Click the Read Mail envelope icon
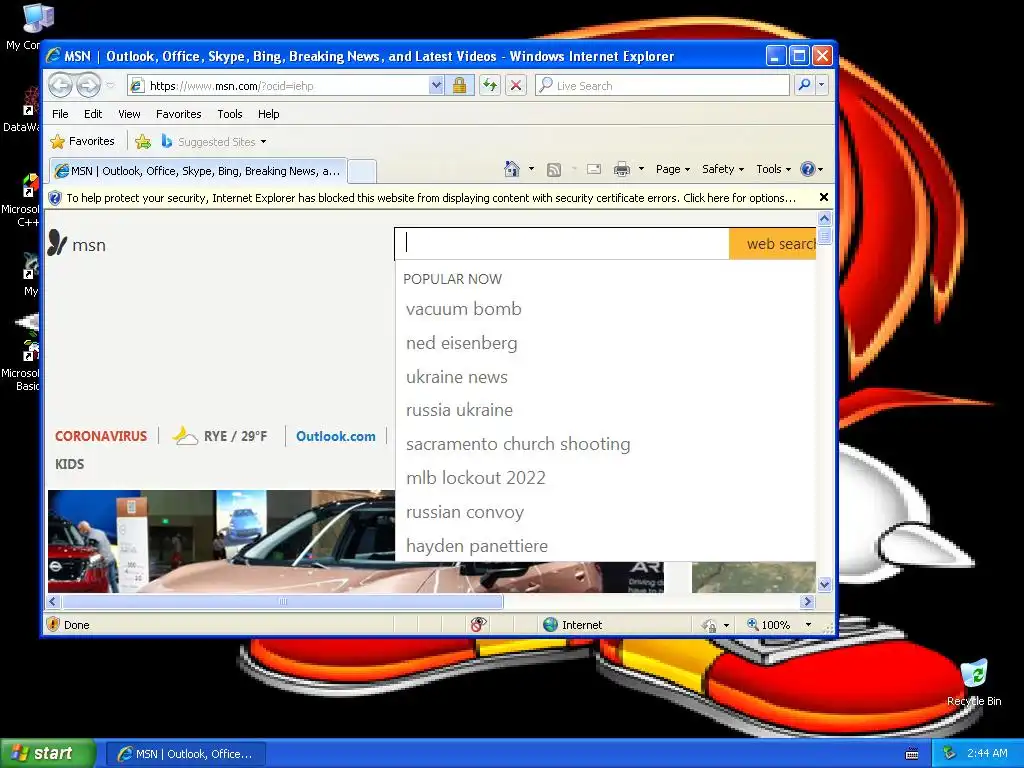This screenshot has width=1024, height=768. click(594, 169)
